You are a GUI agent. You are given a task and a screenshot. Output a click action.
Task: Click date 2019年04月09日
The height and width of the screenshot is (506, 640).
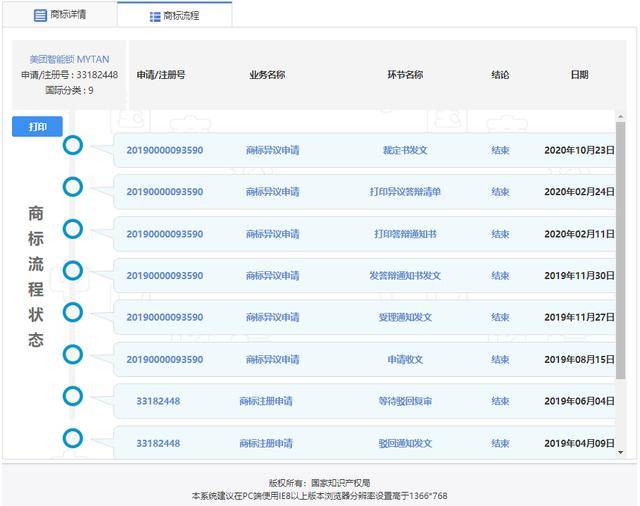click(x=579, y=444)
